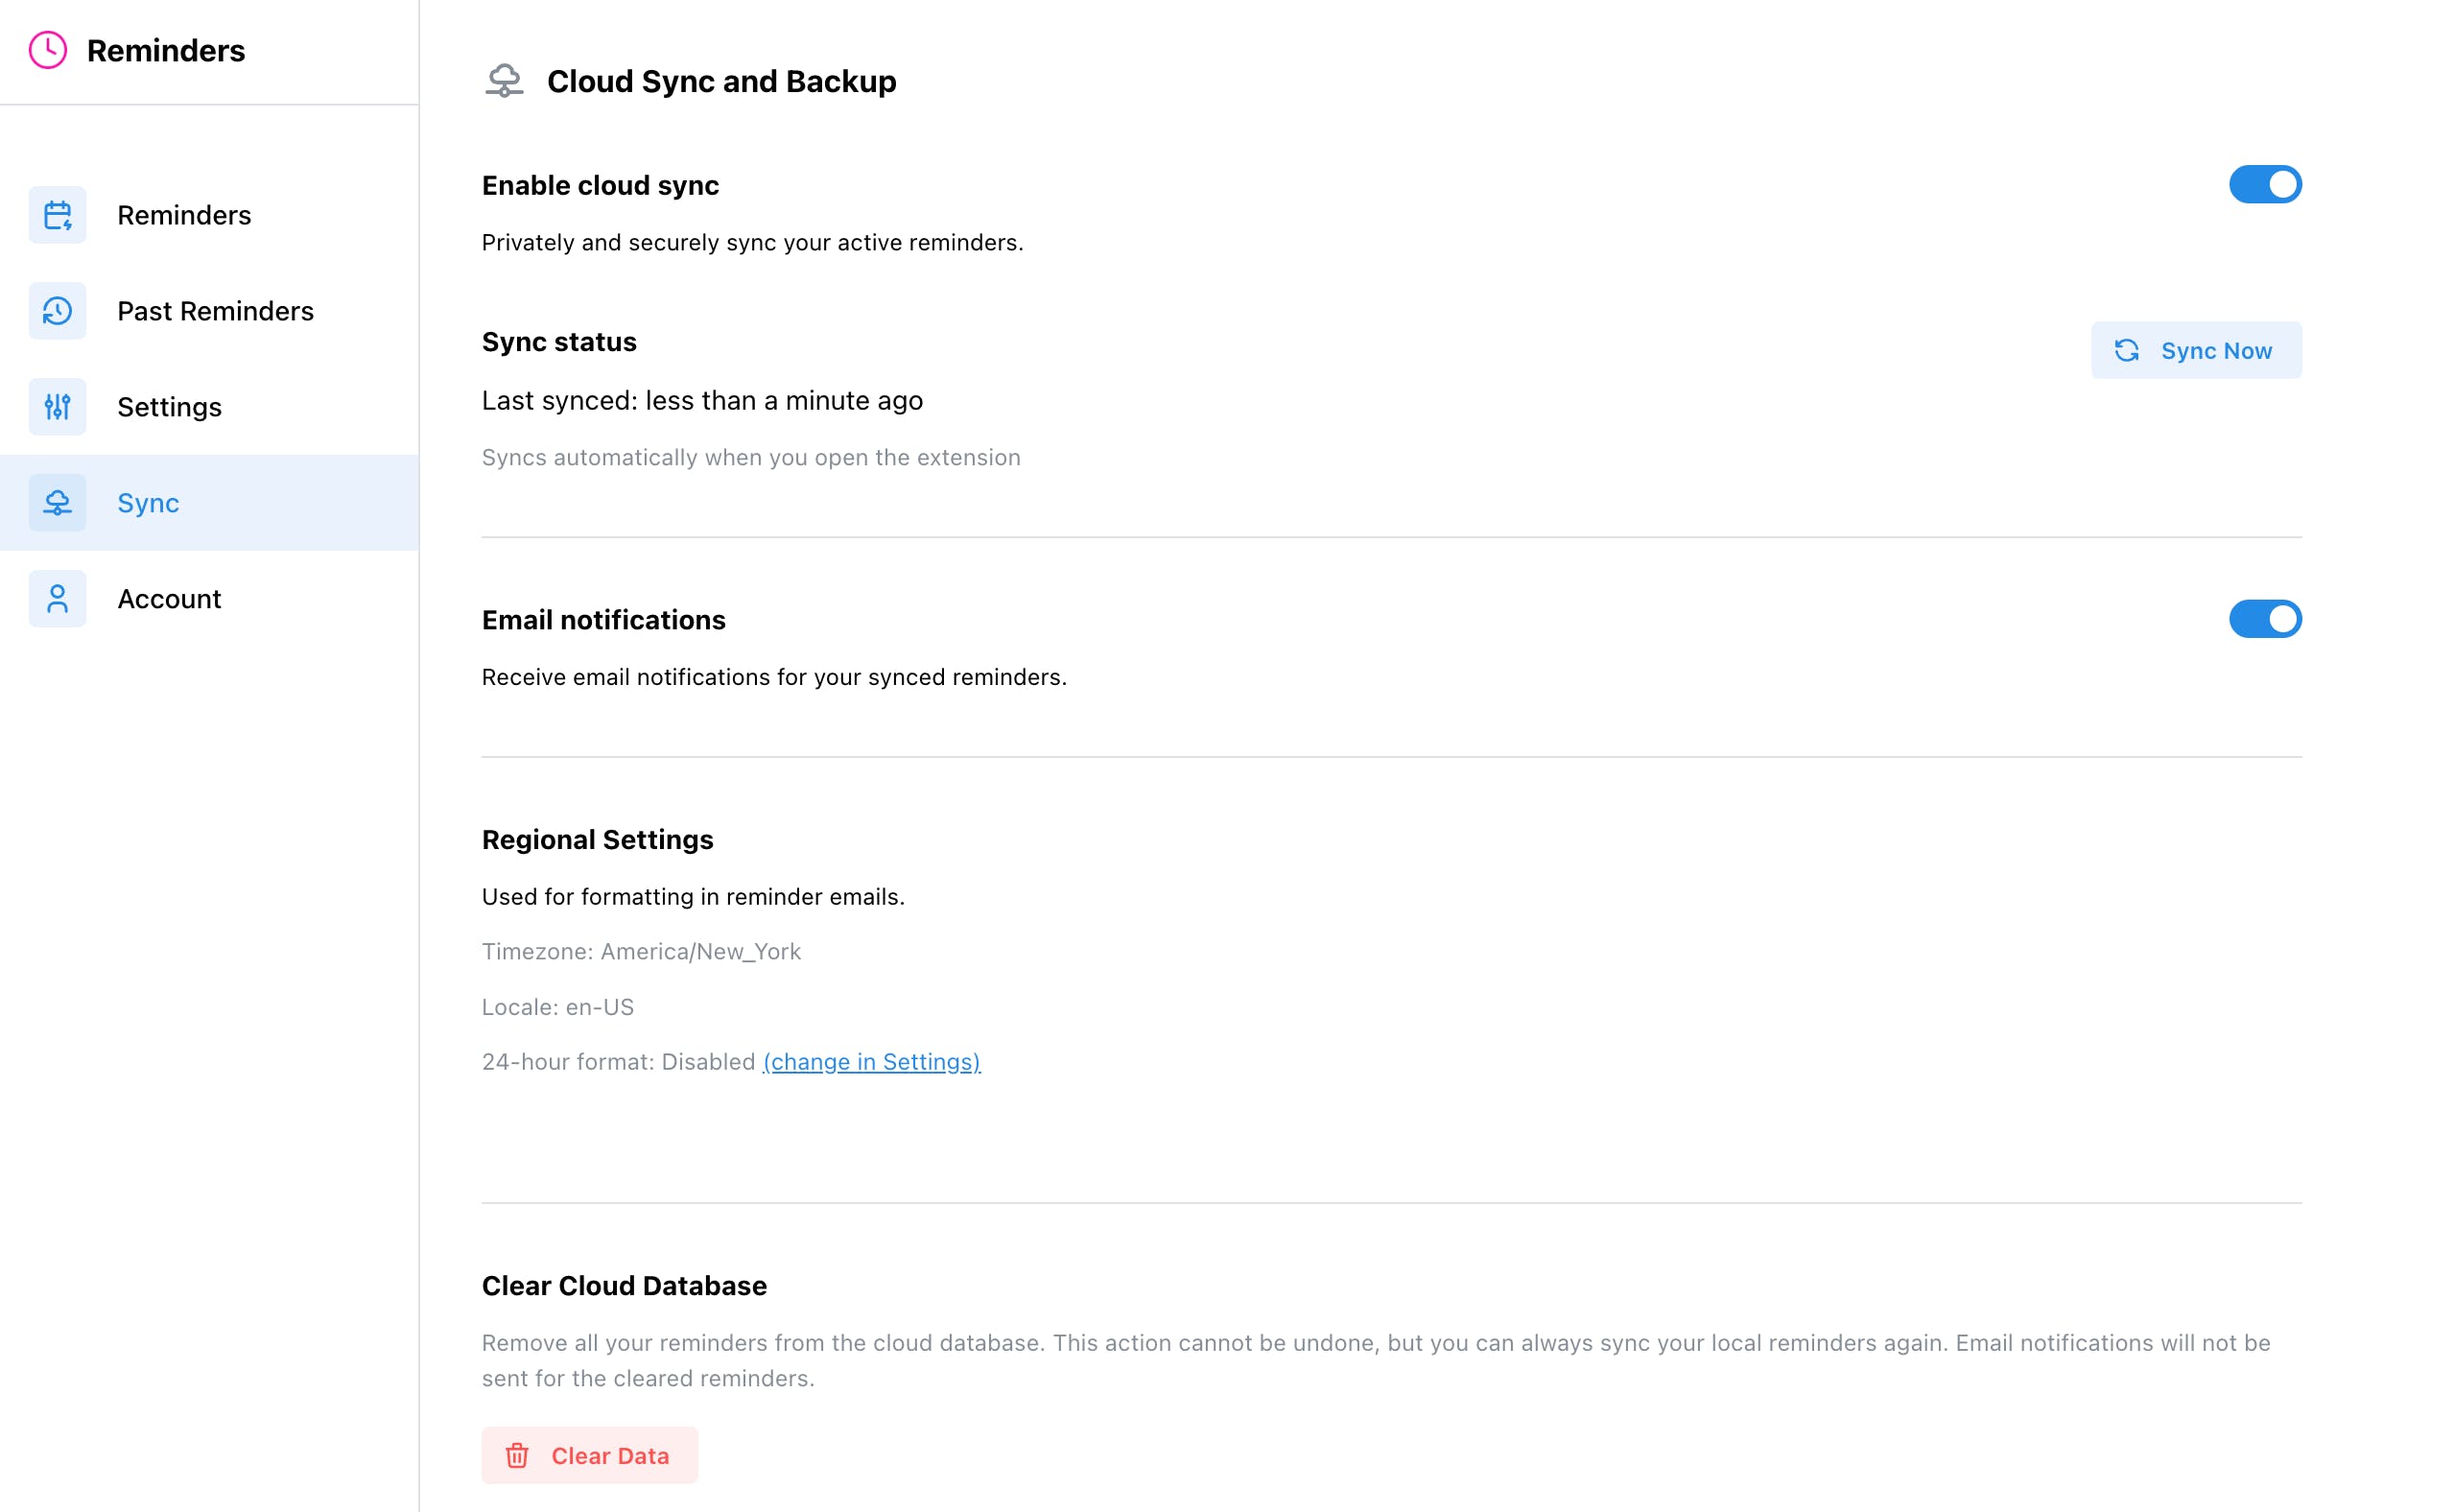Click the cloud icon beside Sync in sidebar

[57, 503]
